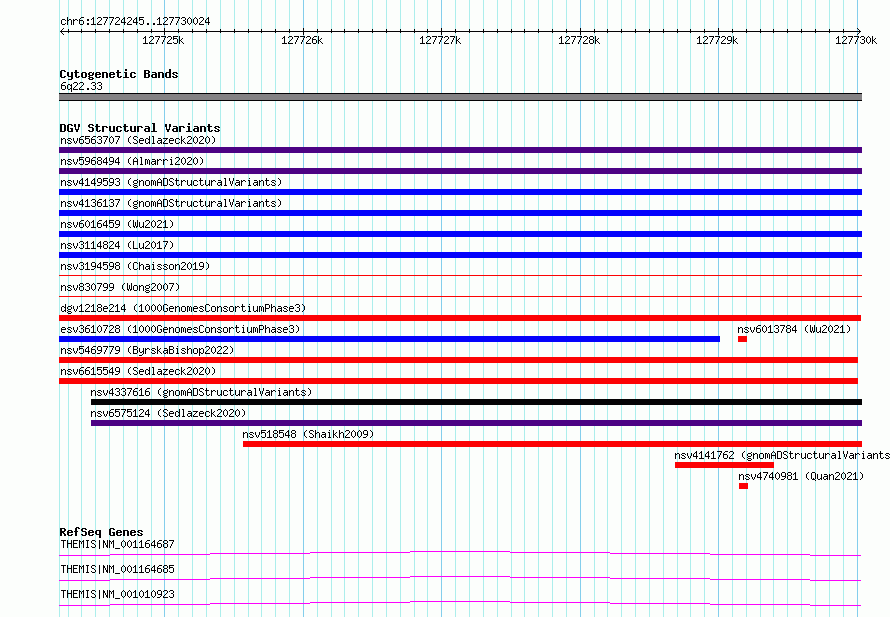Image resolution: width=890 pixels, height=617 pixels.
Task: Click the red nsv4141762 variant bar
Action: click(x=724, y=465)
